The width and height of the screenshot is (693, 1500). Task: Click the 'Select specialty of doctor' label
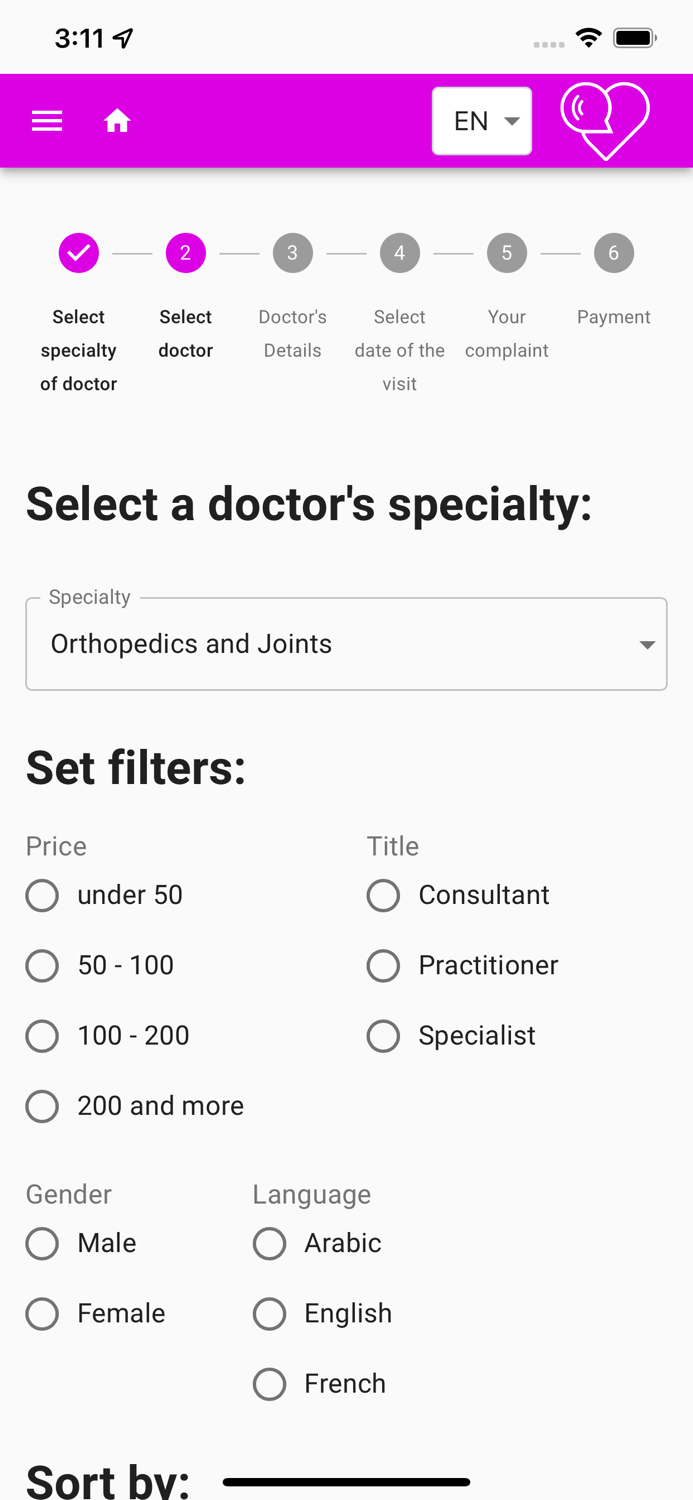[78, 350]
